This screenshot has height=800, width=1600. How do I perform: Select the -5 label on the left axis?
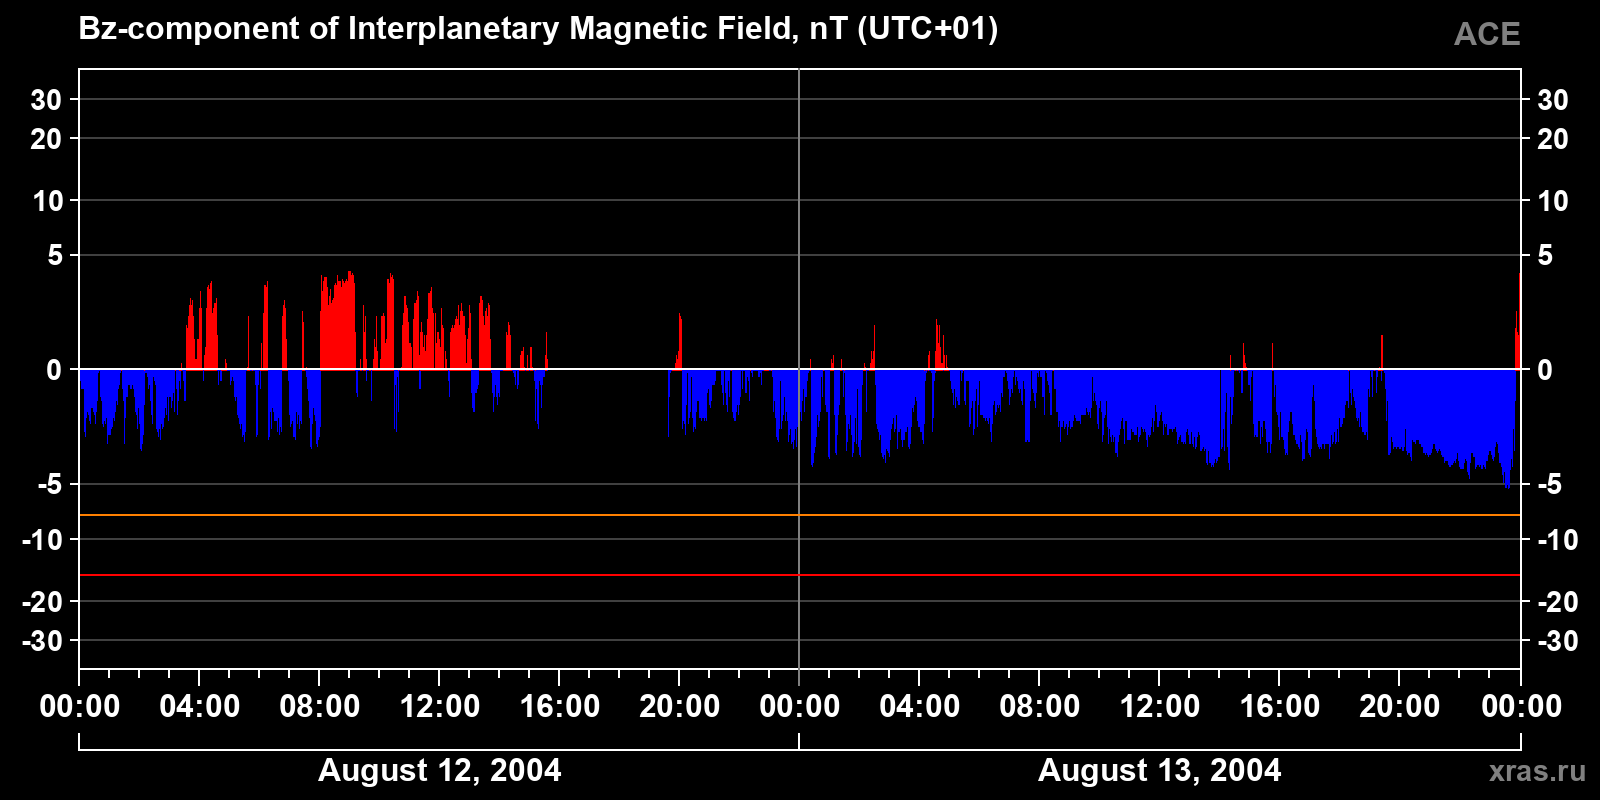click(50, 485)
